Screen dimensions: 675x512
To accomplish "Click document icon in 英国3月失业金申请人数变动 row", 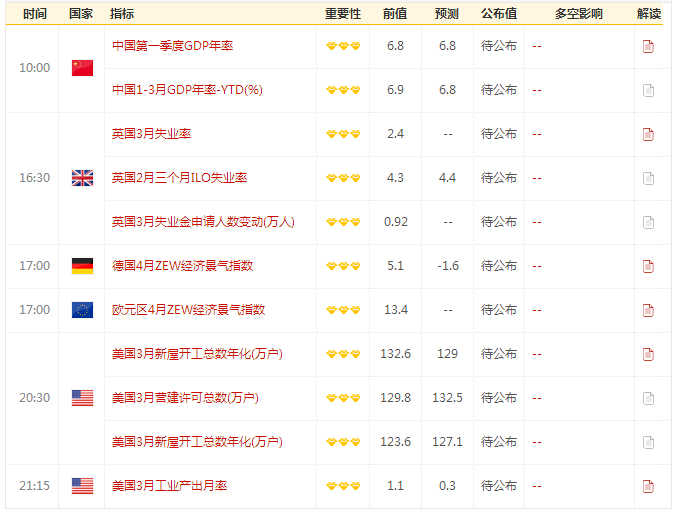I will click(x=648, y=222).
